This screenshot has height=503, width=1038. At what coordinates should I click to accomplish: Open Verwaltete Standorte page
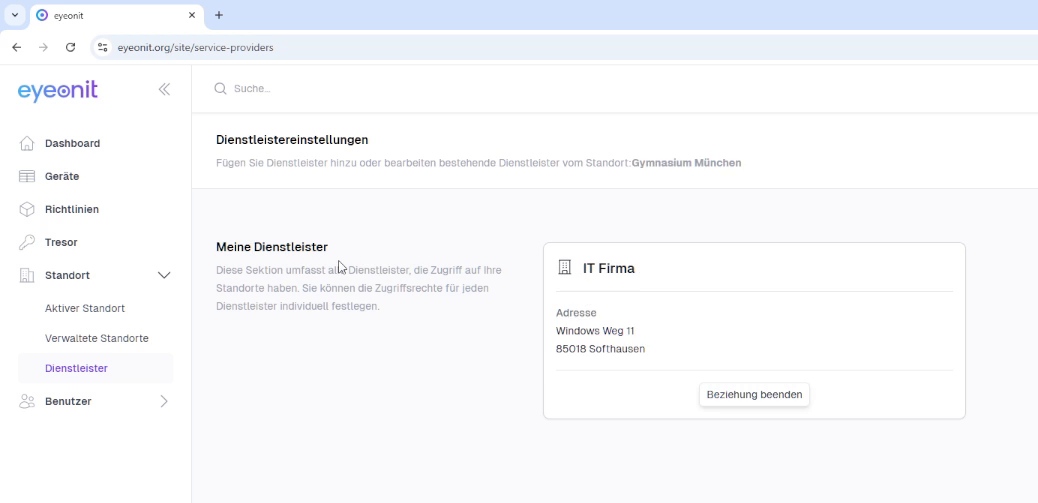(96, 338)
